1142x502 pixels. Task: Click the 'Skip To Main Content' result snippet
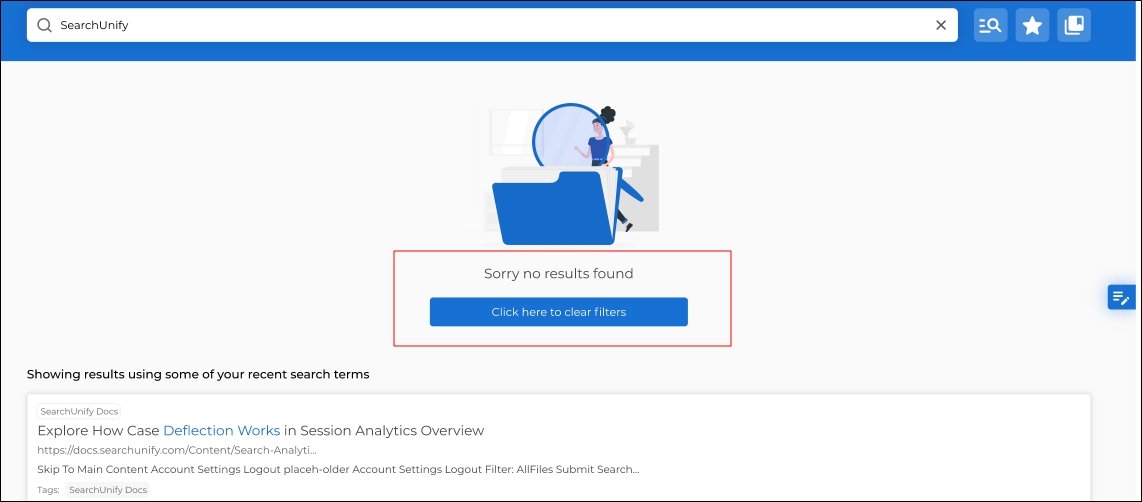337,469
